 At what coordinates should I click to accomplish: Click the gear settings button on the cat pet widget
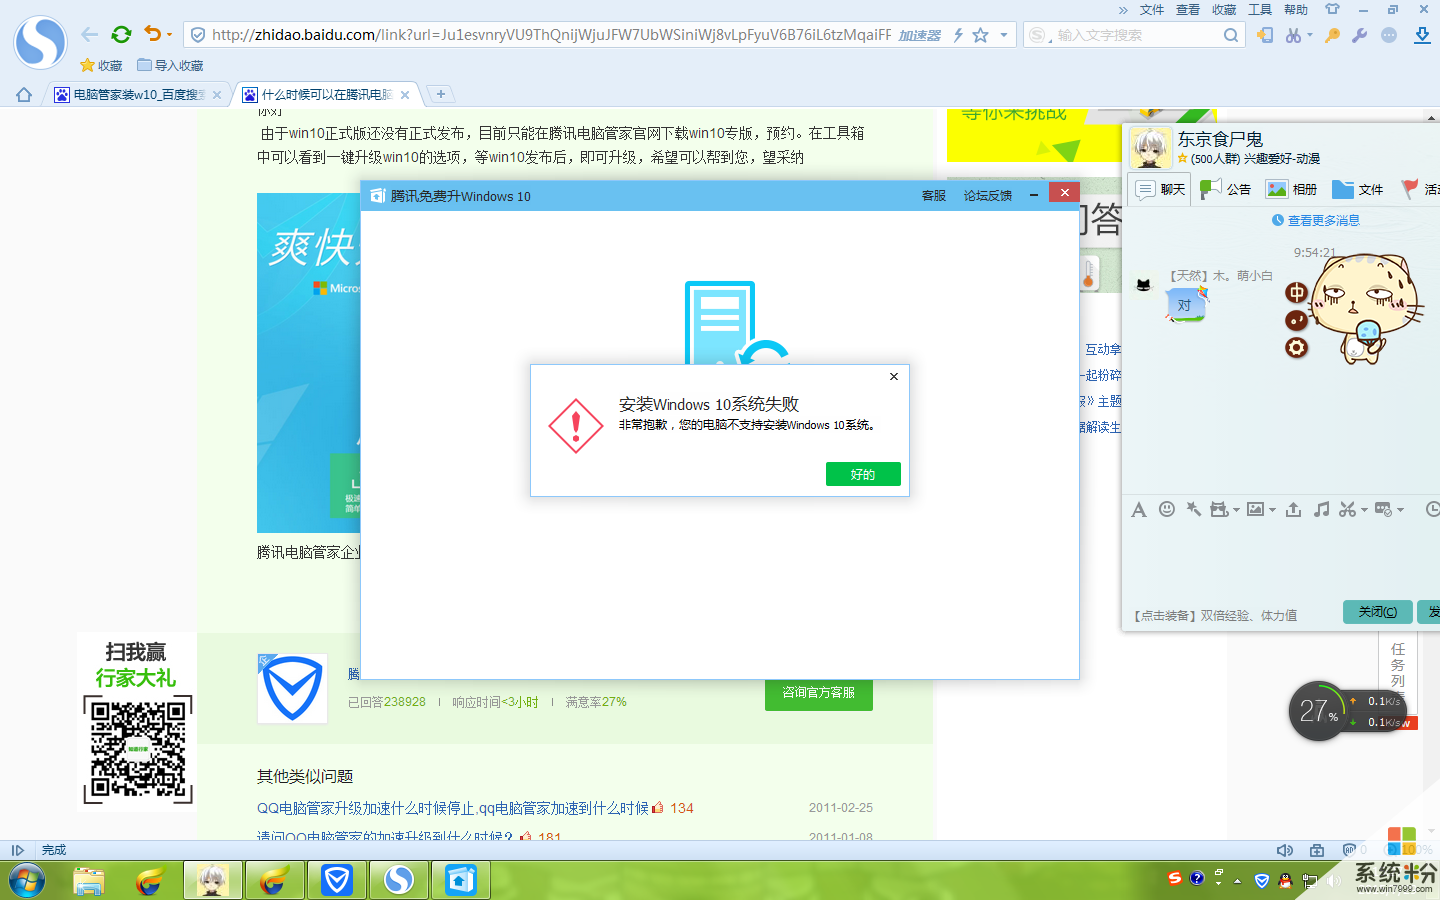[1296, 348]
